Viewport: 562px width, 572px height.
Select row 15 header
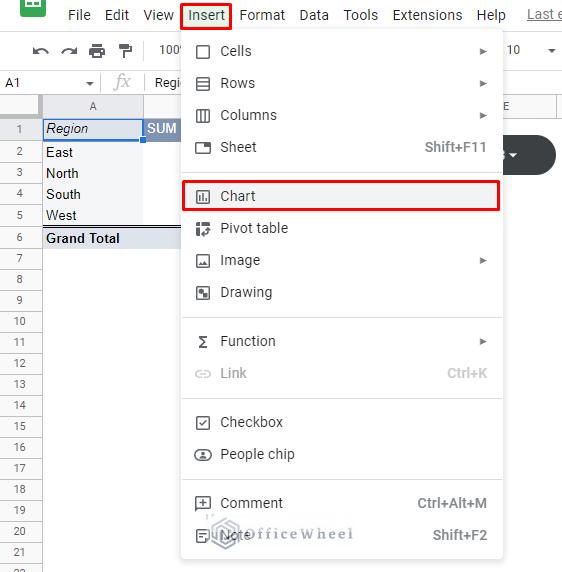click(20, 426)
